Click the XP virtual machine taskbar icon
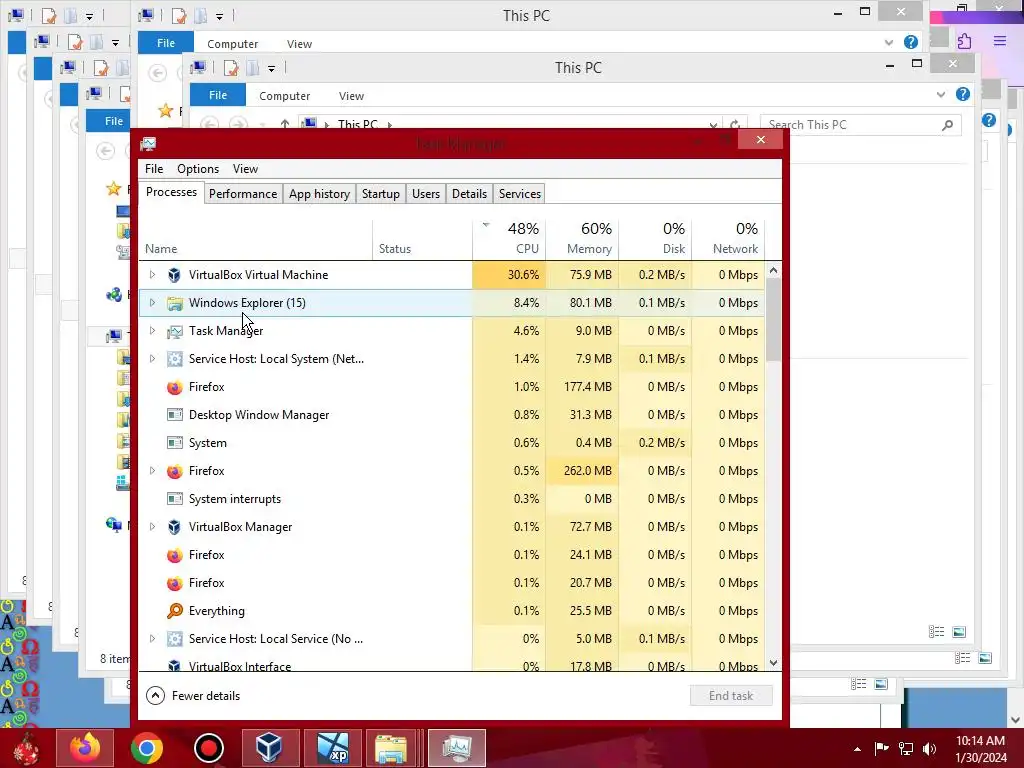The width and height of the screenshot is (1024, 768). 332,748
